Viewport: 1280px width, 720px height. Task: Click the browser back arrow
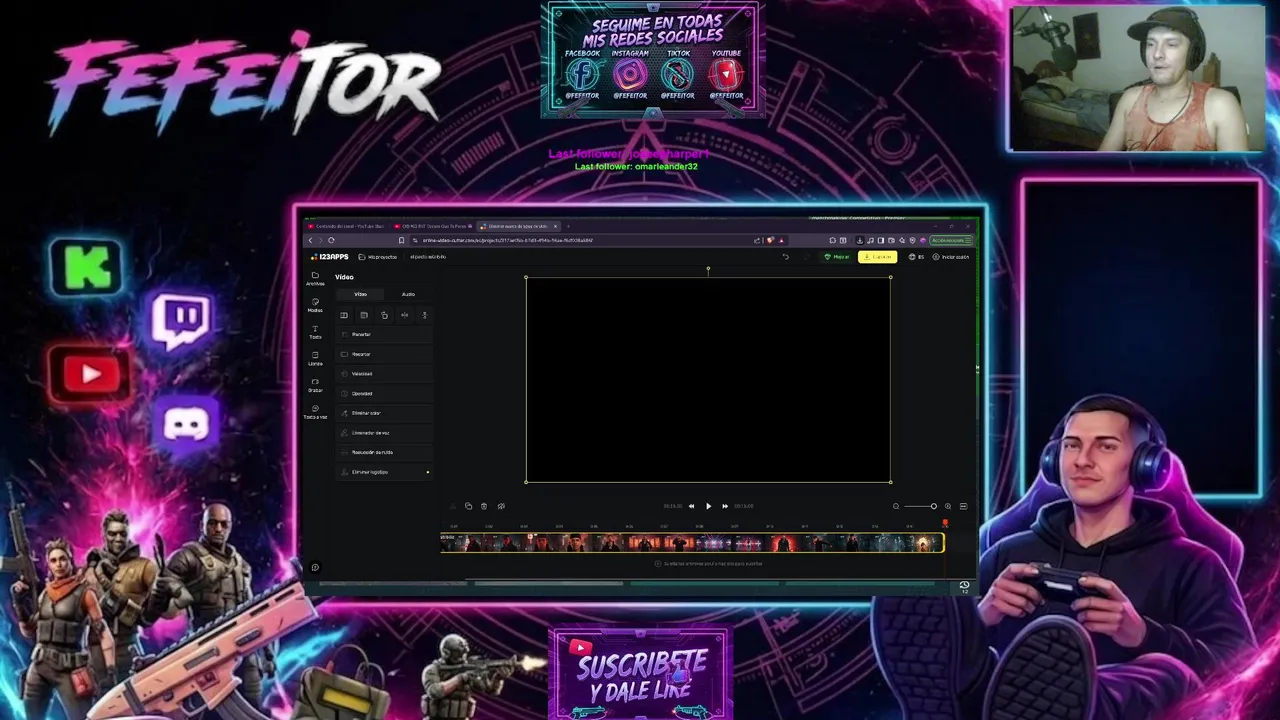pyautogui.click(x=310, y=240)
